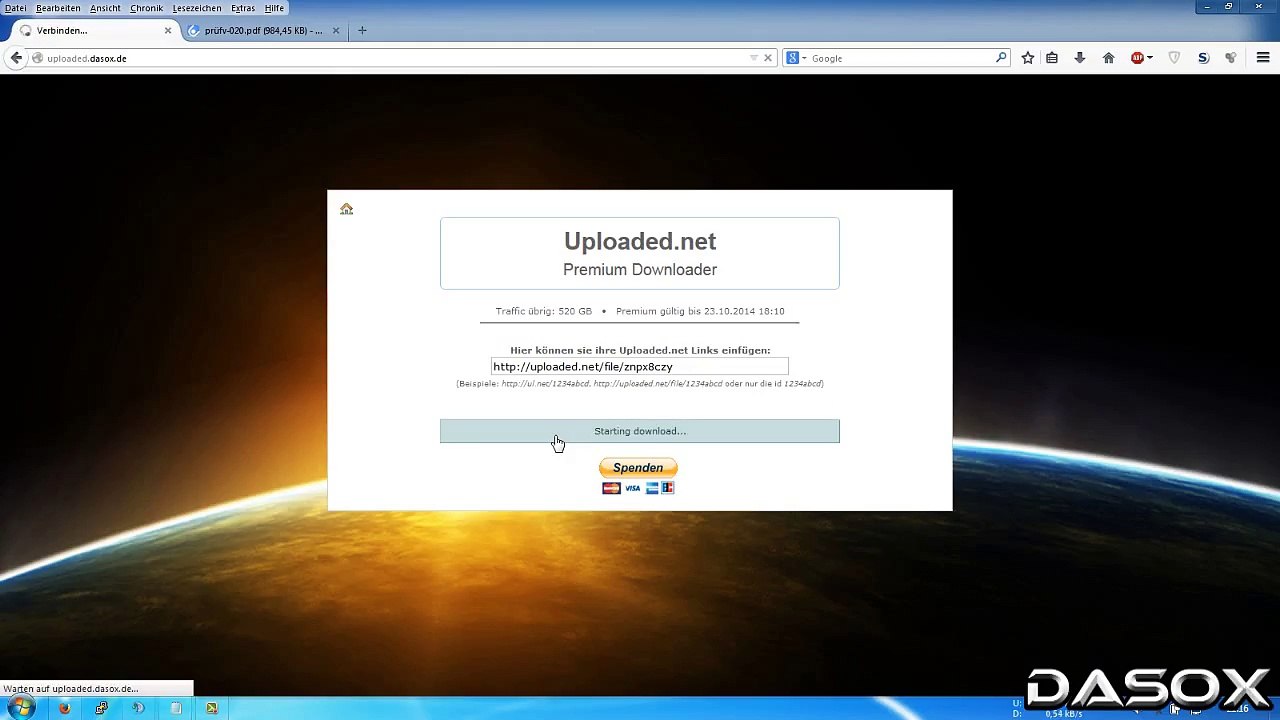Click the Uploaded.net link input field
Image resolution: width=1280 pixels, height=720 pixels.
click(639, 367)
